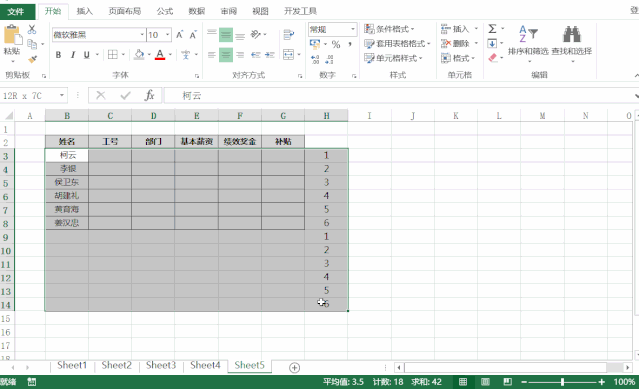Viewport: 639px width, 389px height.
Task: Open the font name dropdown
Action: (x=142, y=35)
